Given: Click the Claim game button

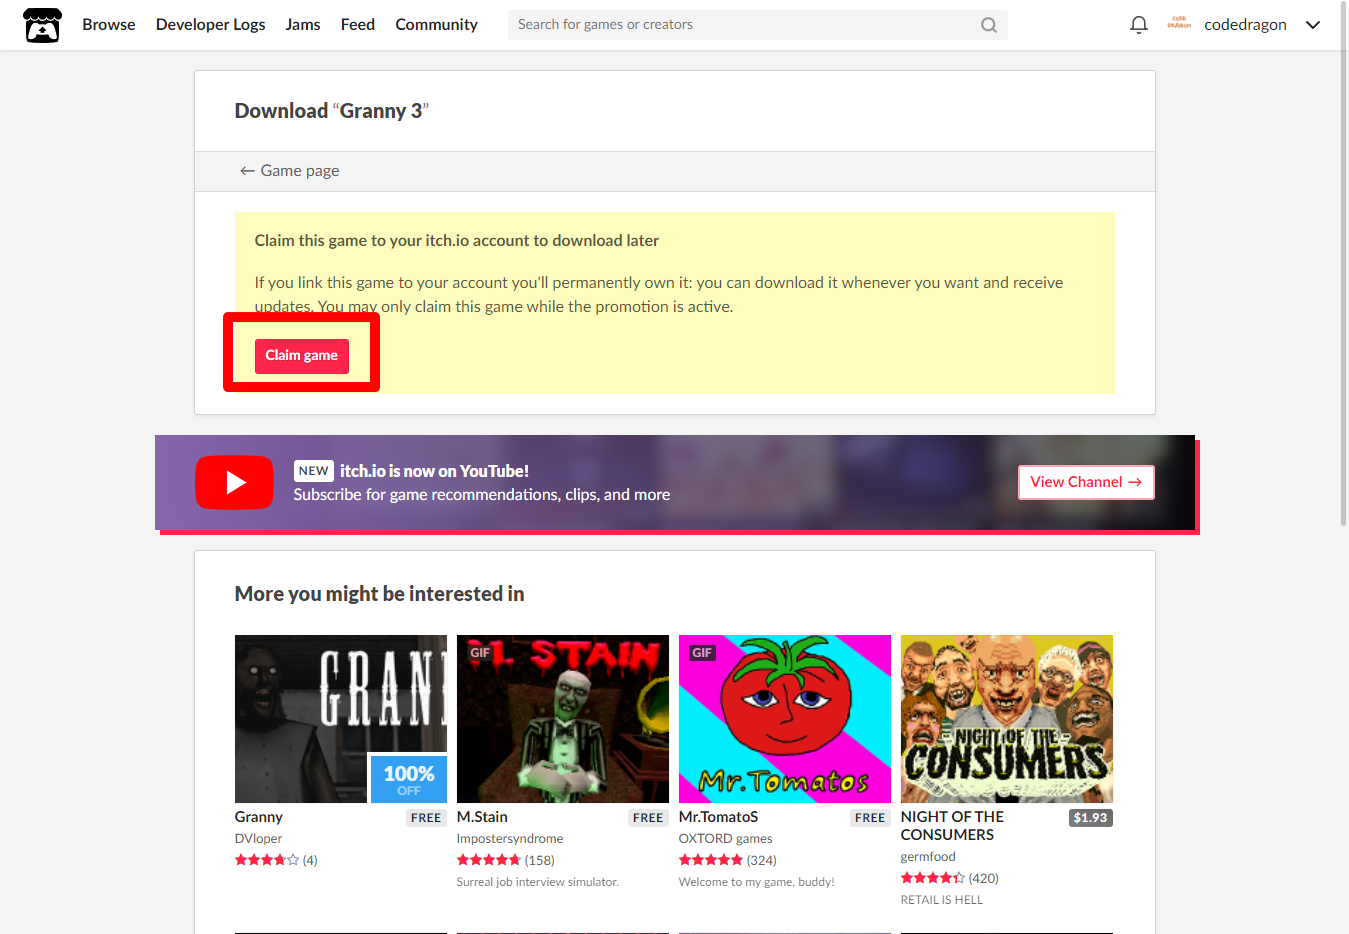Looking at the screenshot, I should click(301, 356).
